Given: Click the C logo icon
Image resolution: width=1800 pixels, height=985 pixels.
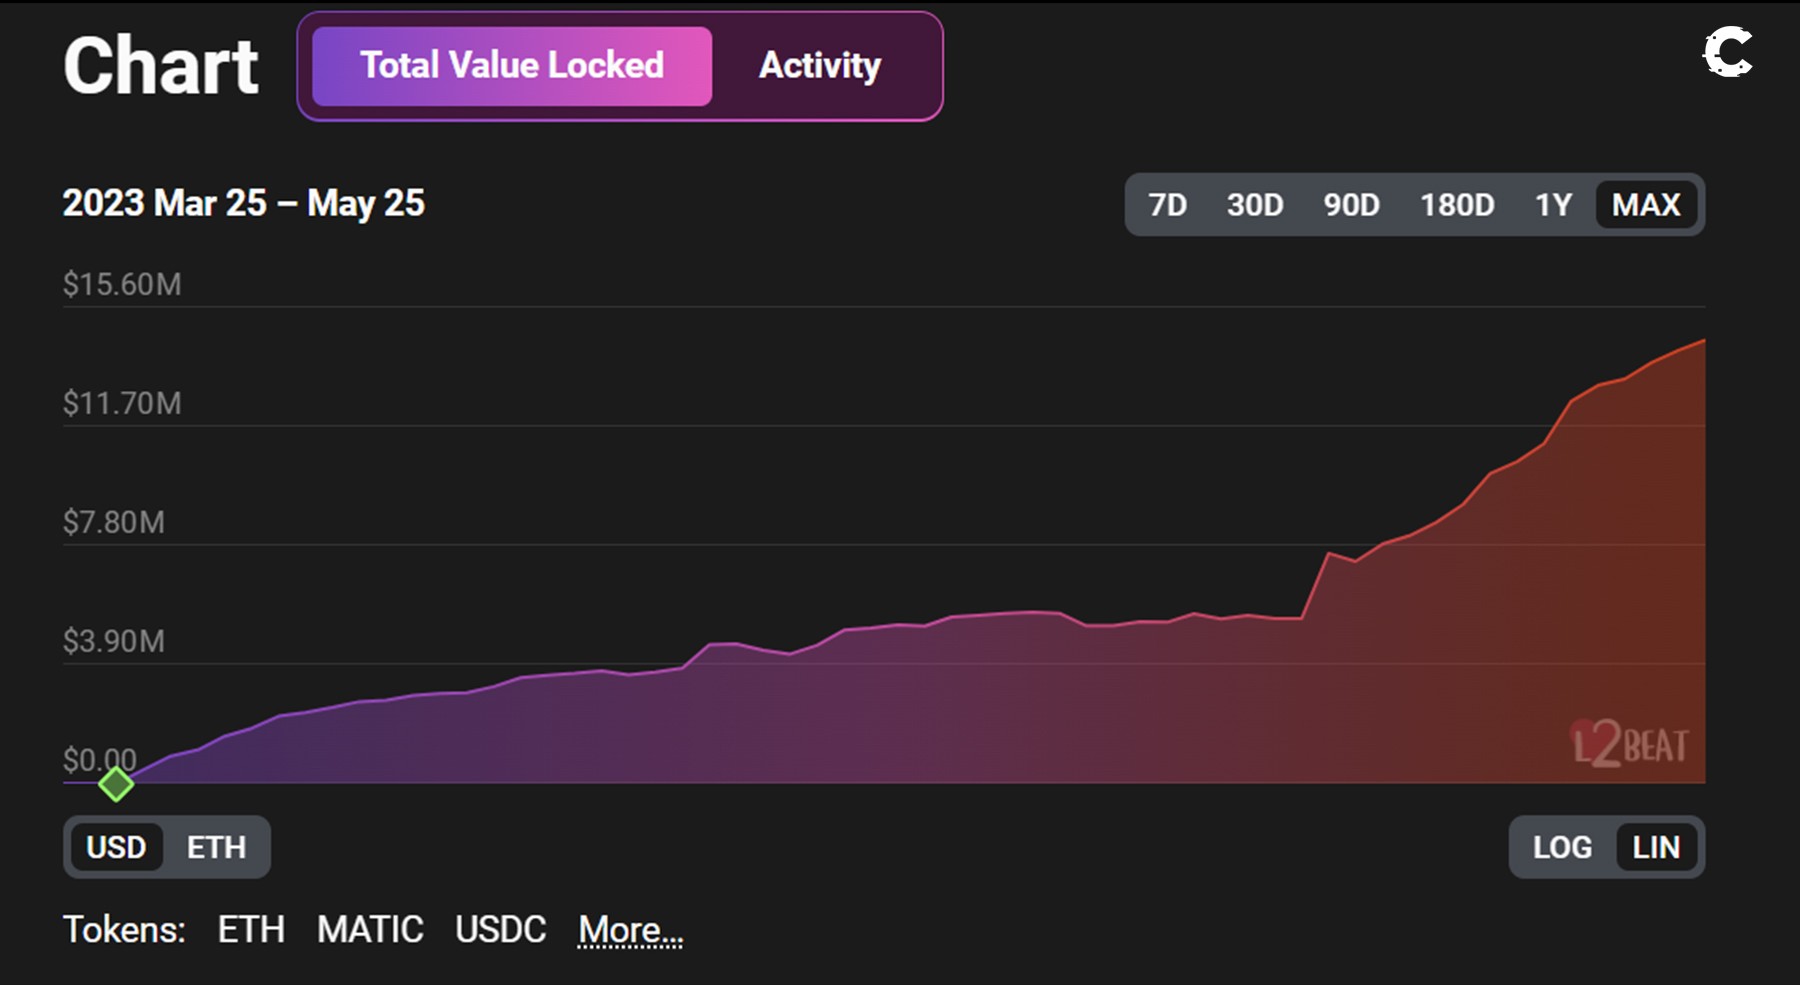Looking at the screenshot, I should (x=1728, y=52).
